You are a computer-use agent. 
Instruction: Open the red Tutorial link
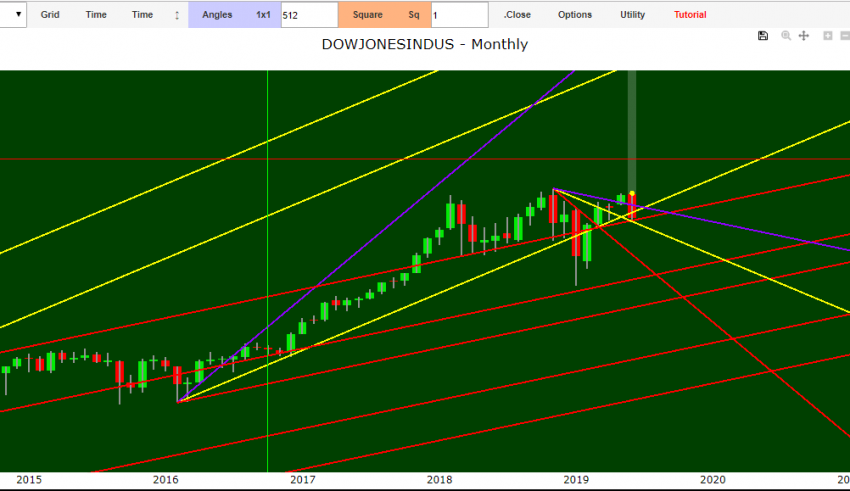tap(690, 15)
